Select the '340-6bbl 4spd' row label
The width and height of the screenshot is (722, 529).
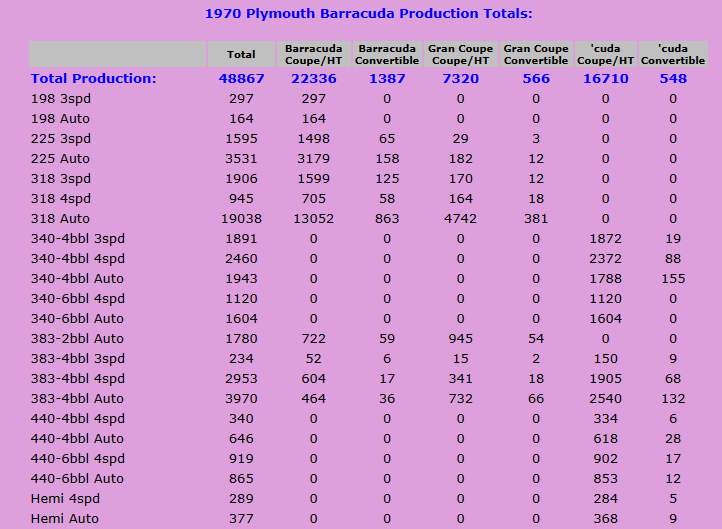click(77, 299)
